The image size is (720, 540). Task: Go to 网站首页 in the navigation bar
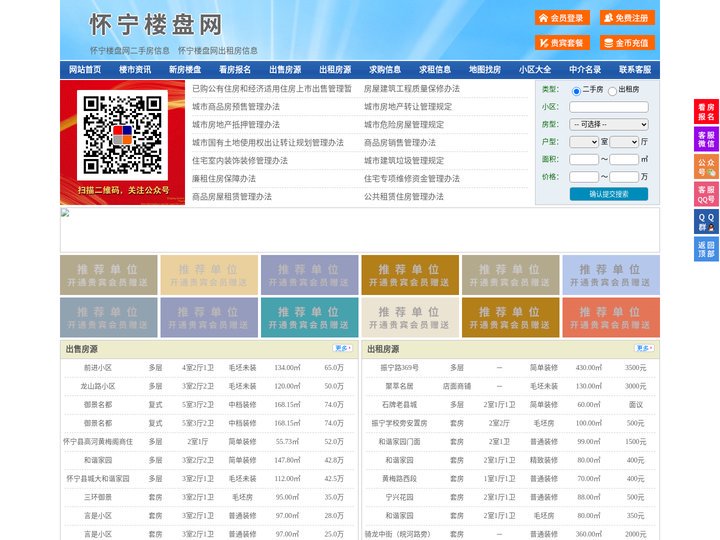[x=85, y=69]
